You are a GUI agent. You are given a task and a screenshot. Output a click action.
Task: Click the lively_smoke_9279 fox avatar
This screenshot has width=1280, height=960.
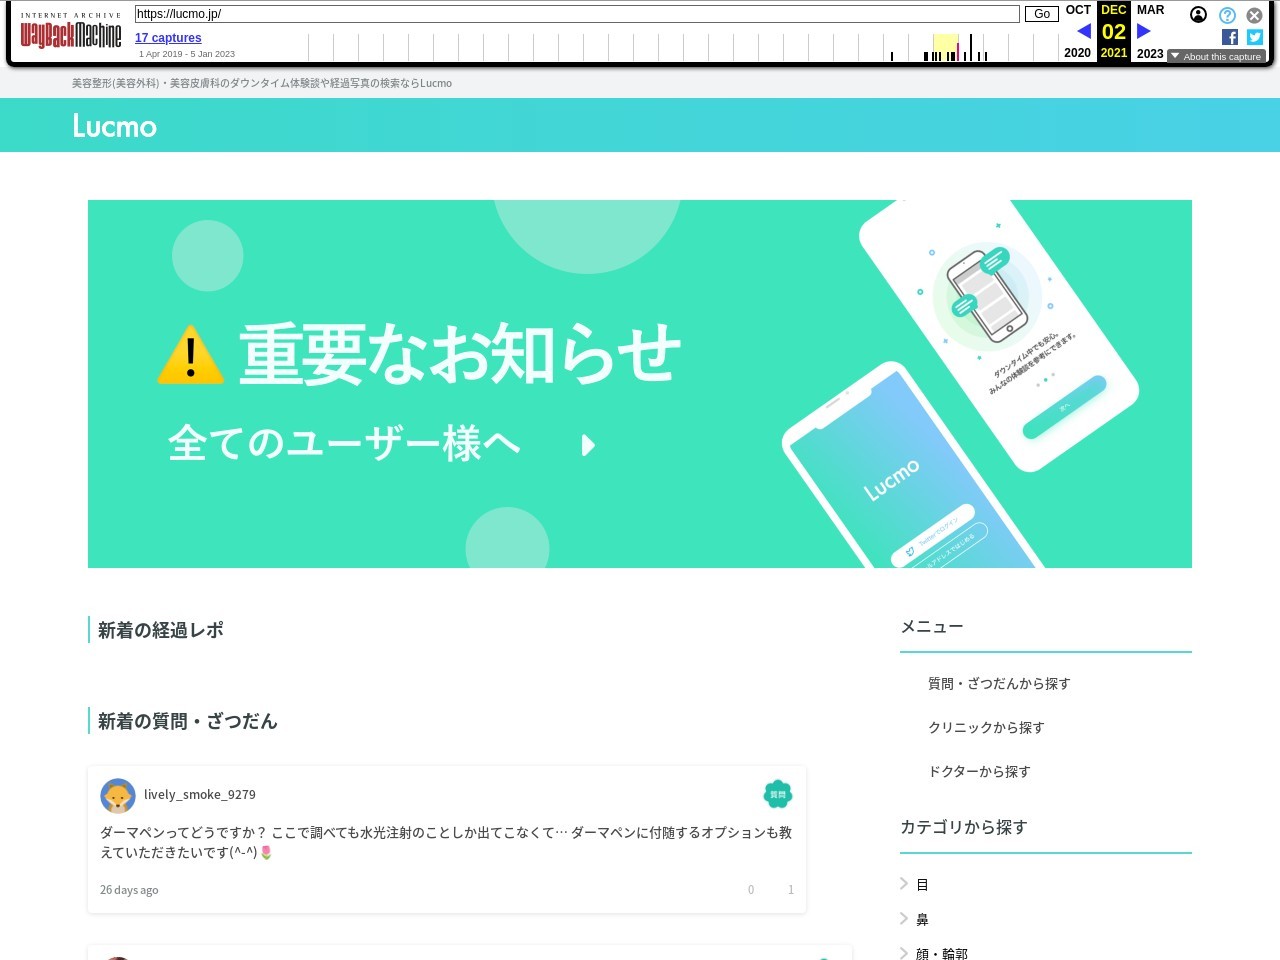118,796
